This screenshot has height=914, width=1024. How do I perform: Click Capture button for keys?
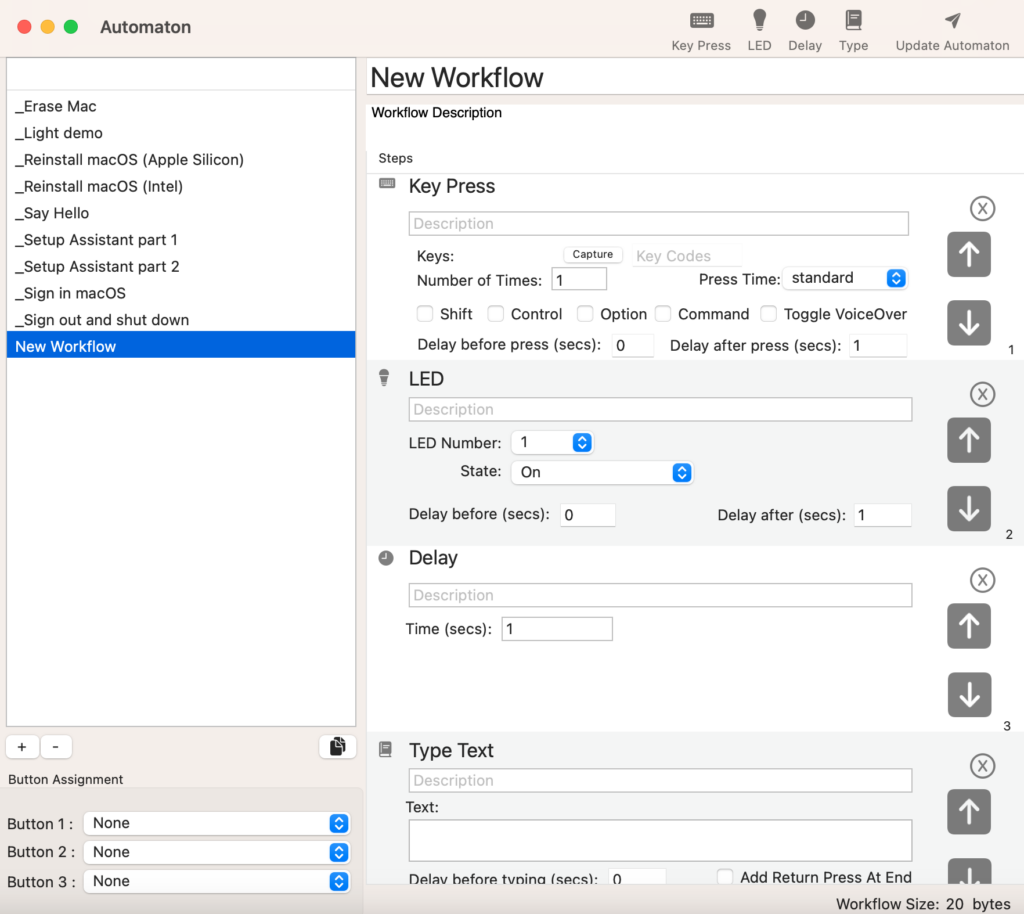(593, 255)
